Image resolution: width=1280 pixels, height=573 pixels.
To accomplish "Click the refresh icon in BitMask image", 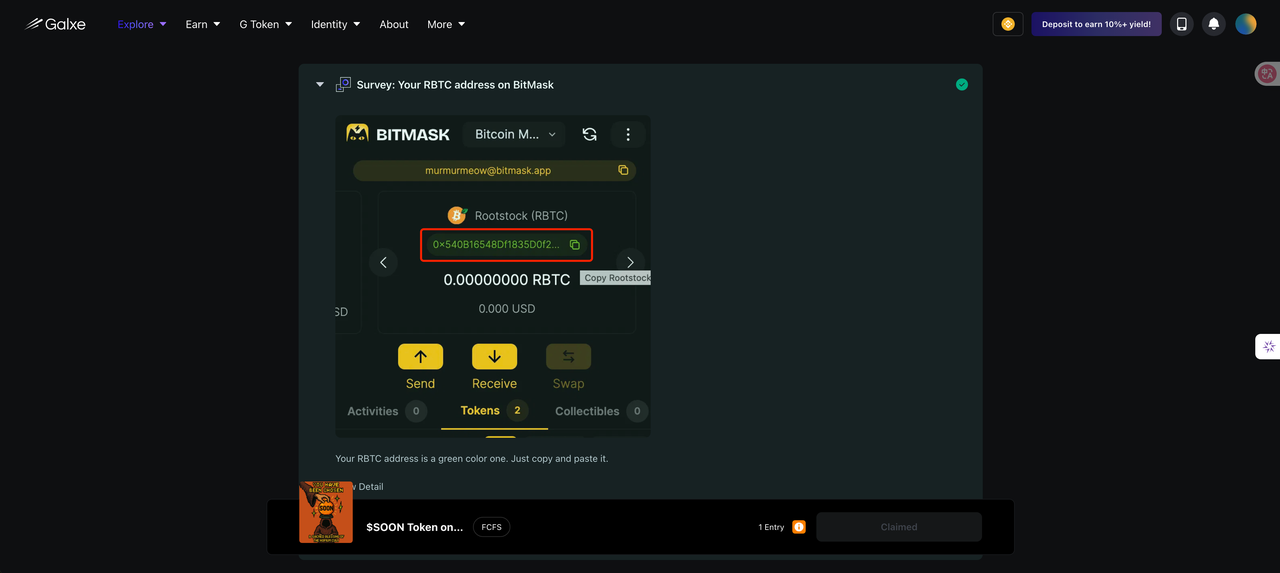I will tap(590, 134).
